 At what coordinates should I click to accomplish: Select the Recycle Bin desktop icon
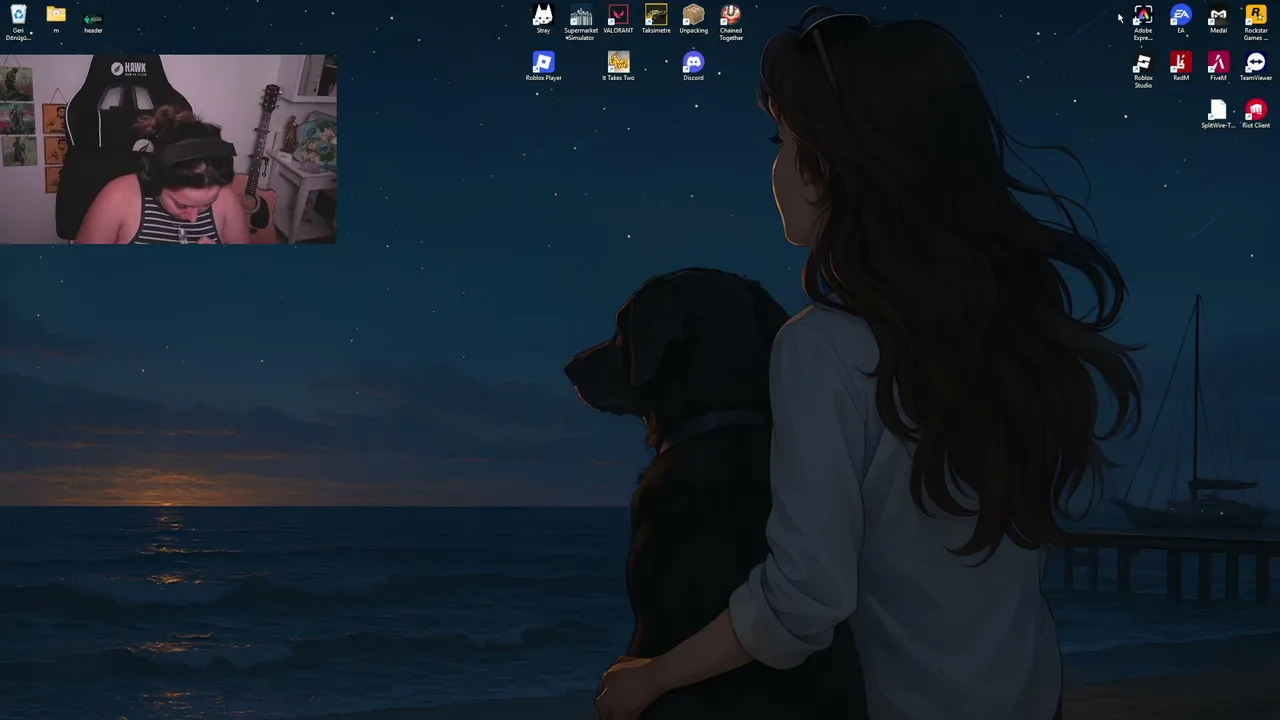click(18, 21)
